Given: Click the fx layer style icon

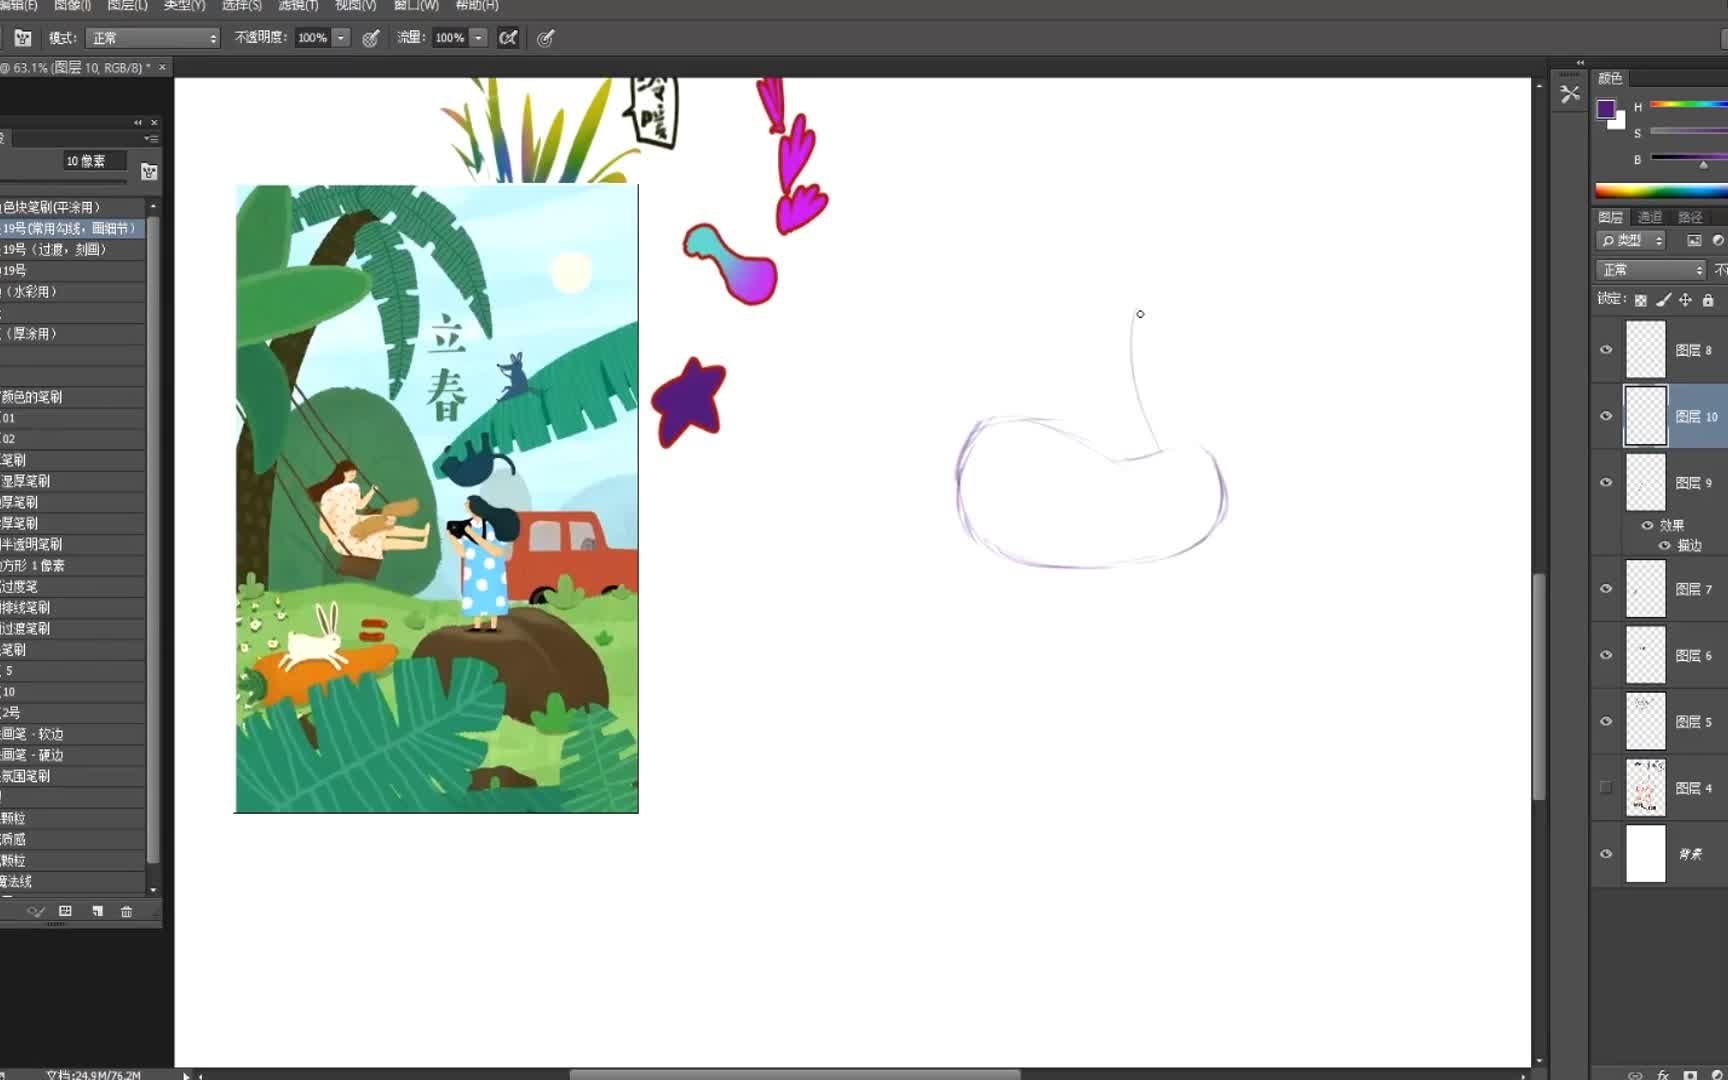Looking at the screenshot, I should click(1663, 1075).
